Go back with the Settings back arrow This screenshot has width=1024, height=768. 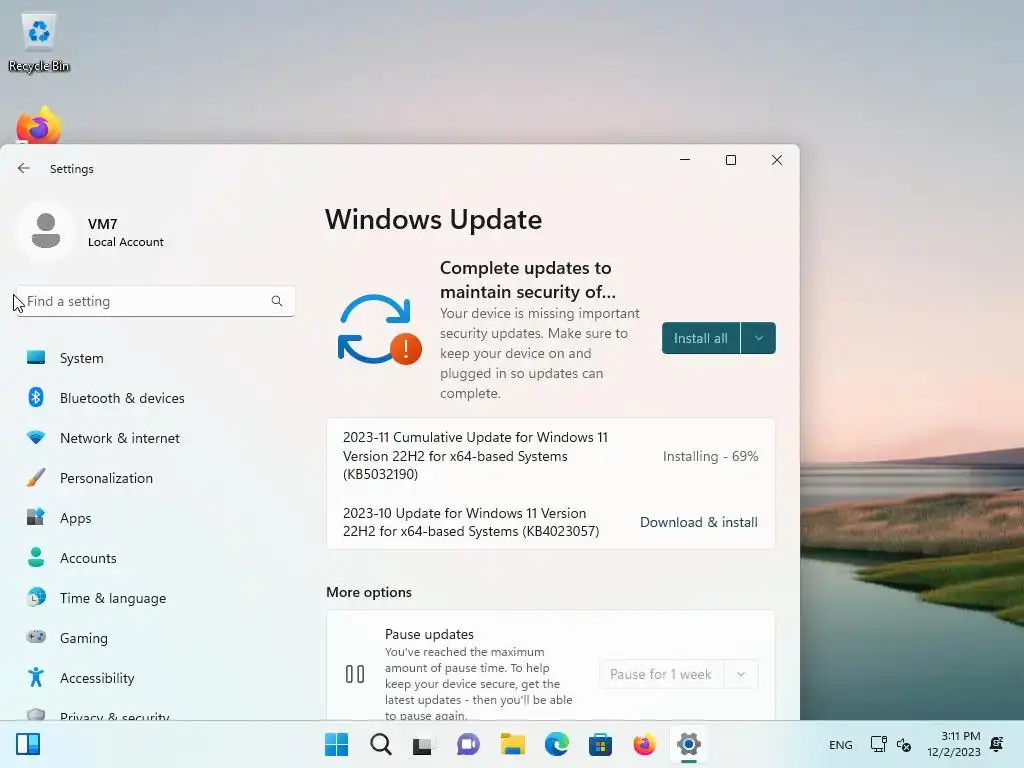(24, 168)
